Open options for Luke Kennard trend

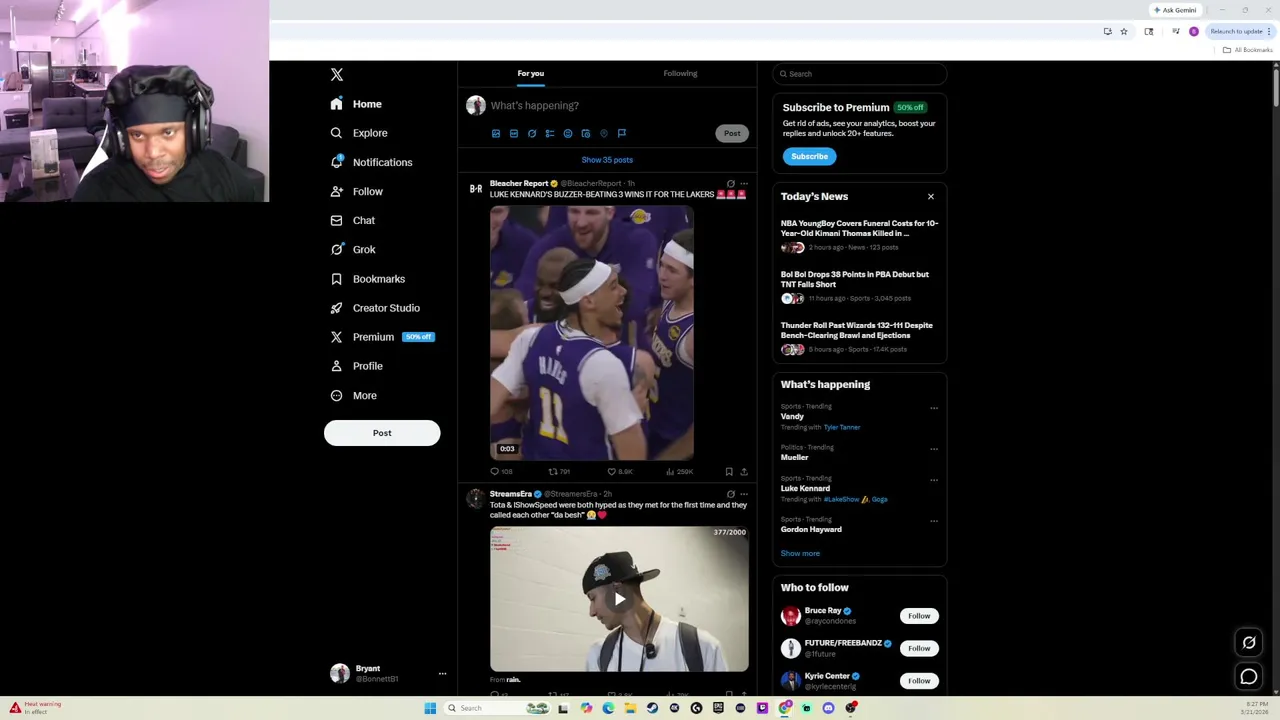click(934, 480)
